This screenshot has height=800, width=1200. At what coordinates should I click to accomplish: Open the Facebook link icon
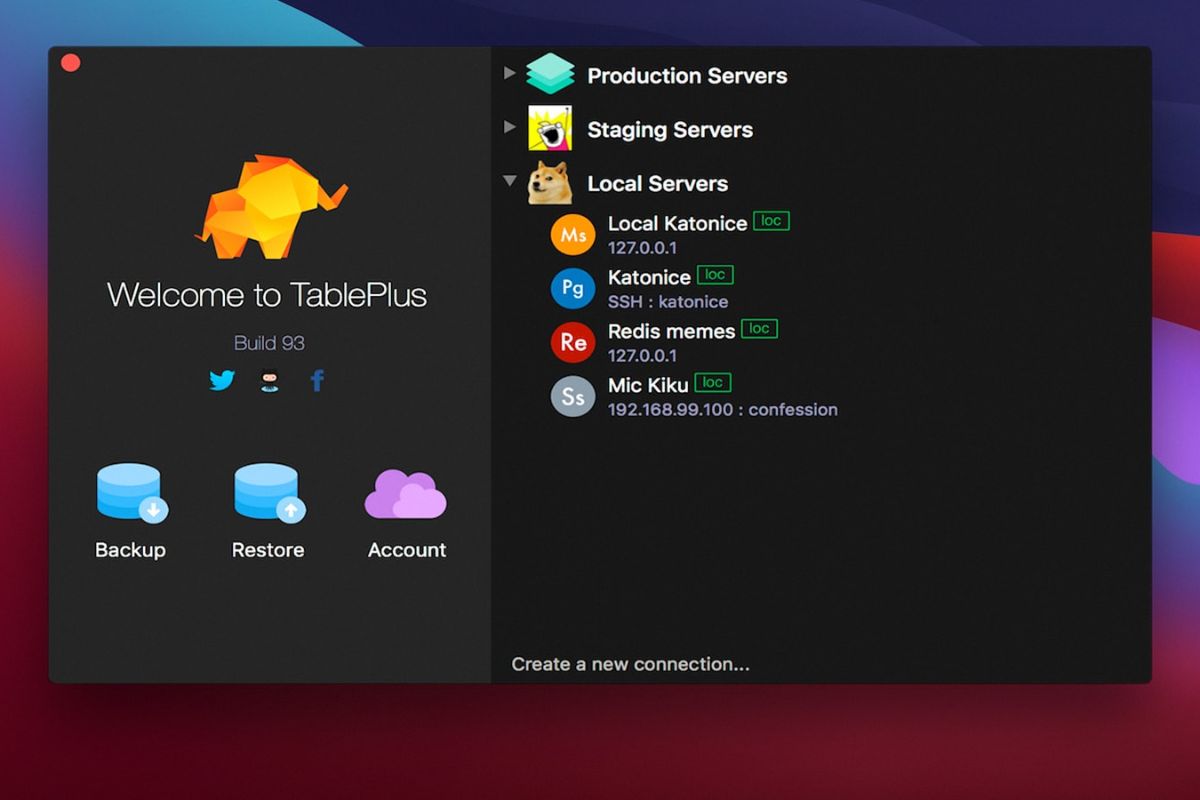(317, 381)
